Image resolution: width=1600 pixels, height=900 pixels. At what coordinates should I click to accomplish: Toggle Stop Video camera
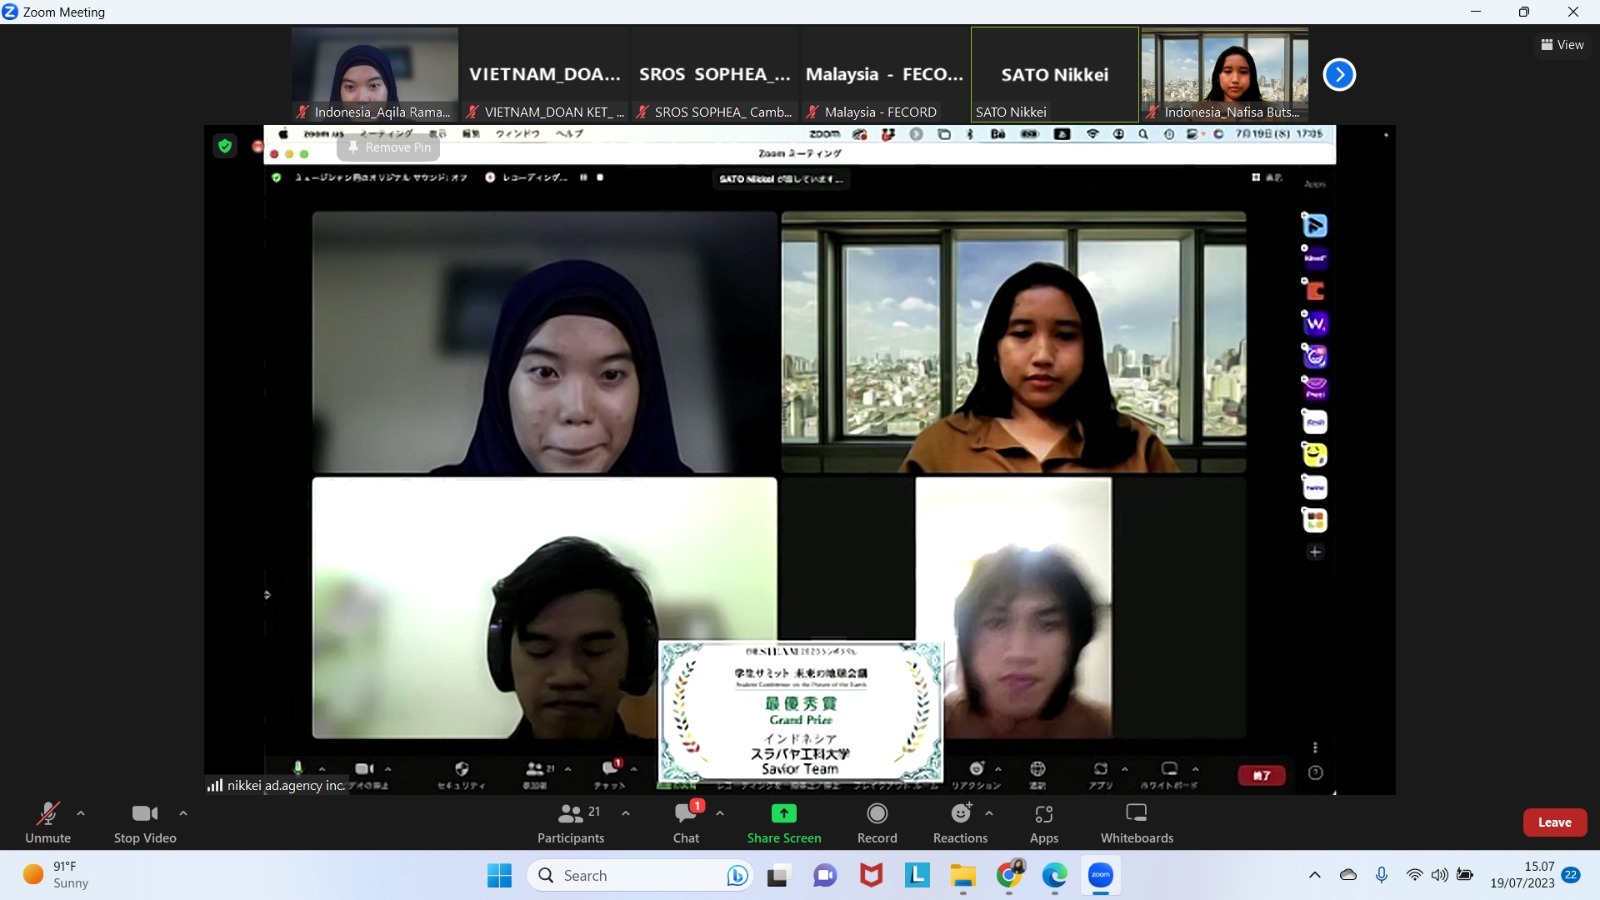click(145, 822)
